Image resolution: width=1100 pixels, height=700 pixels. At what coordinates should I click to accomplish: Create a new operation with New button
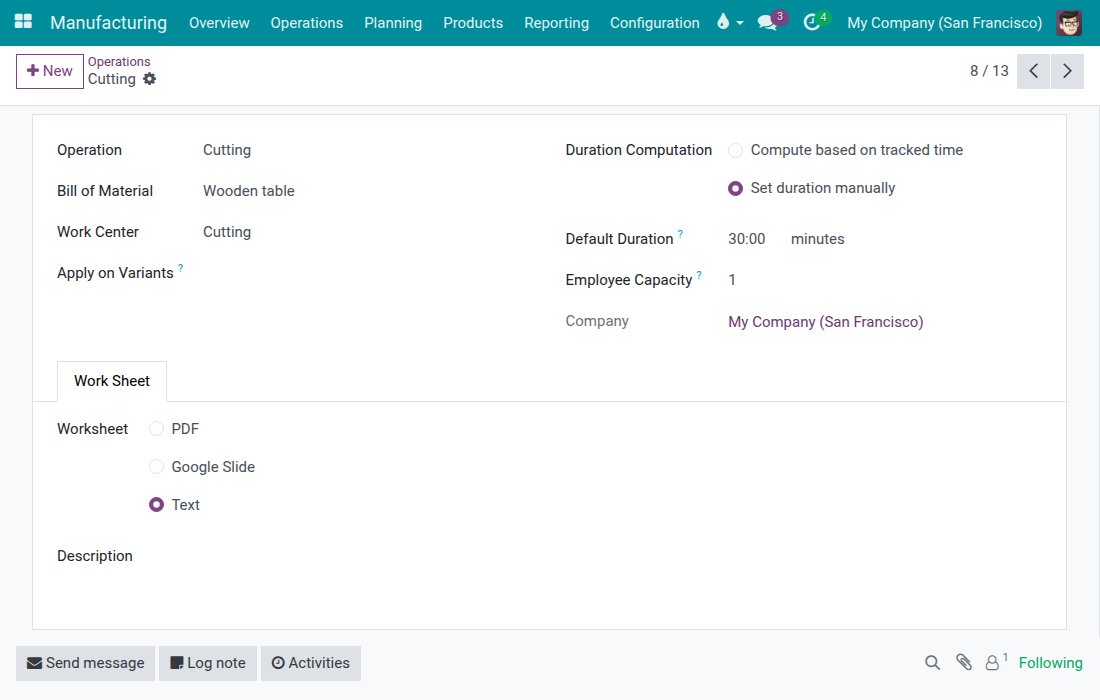pos(50,71)
